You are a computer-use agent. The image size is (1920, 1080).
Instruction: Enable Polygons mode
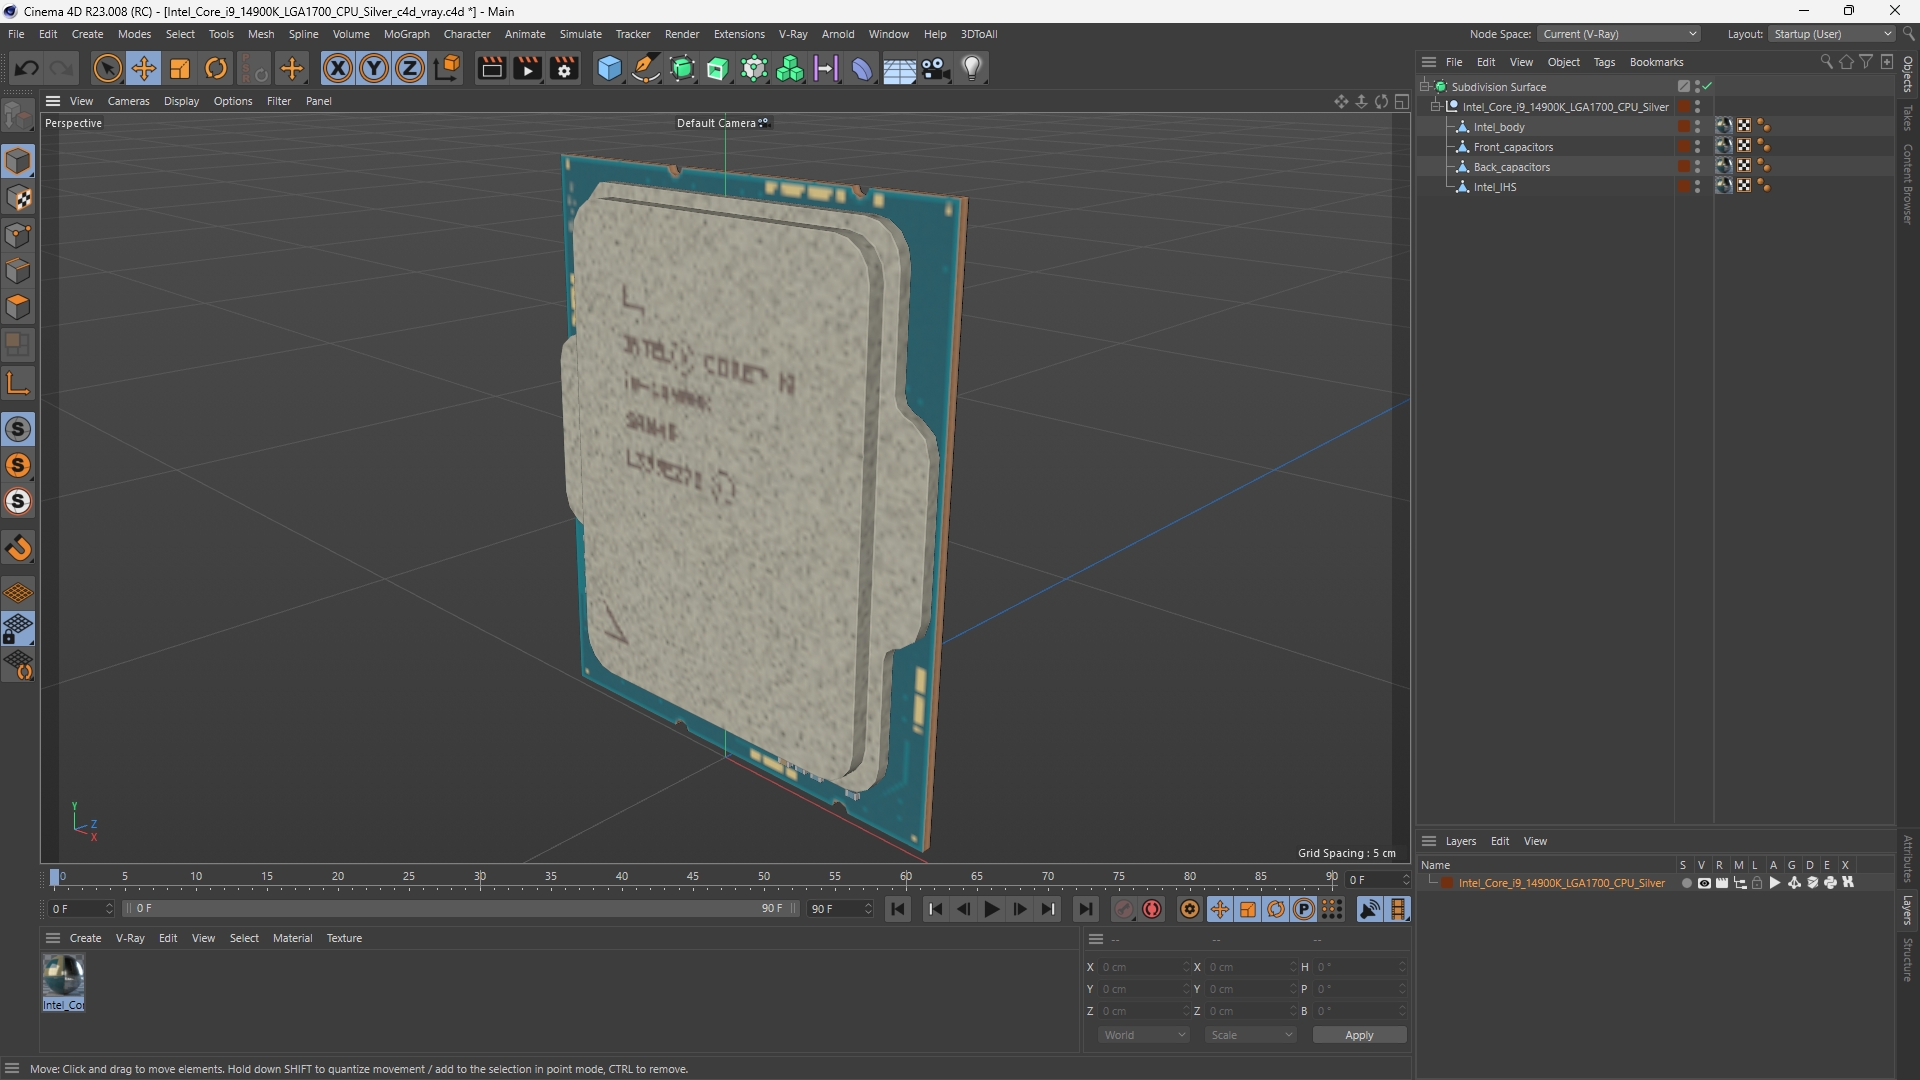pyautogui.click(x=18, y=307)
